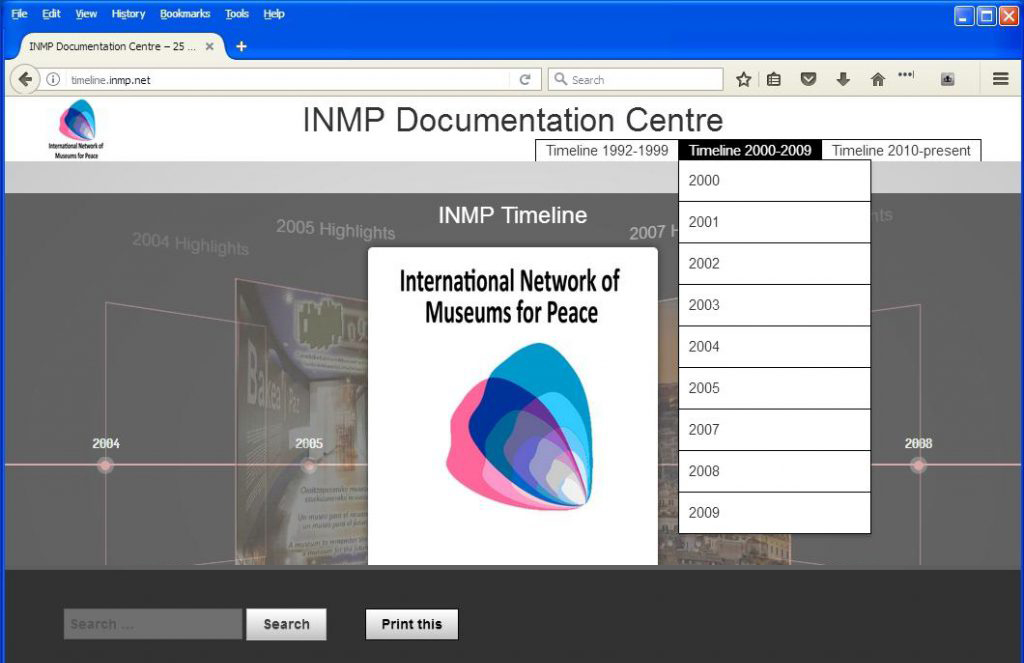Focus the browser toolbar Search field
This screenshot has width=1024, height=663.
pyautogui.click(x=635, y=79)
